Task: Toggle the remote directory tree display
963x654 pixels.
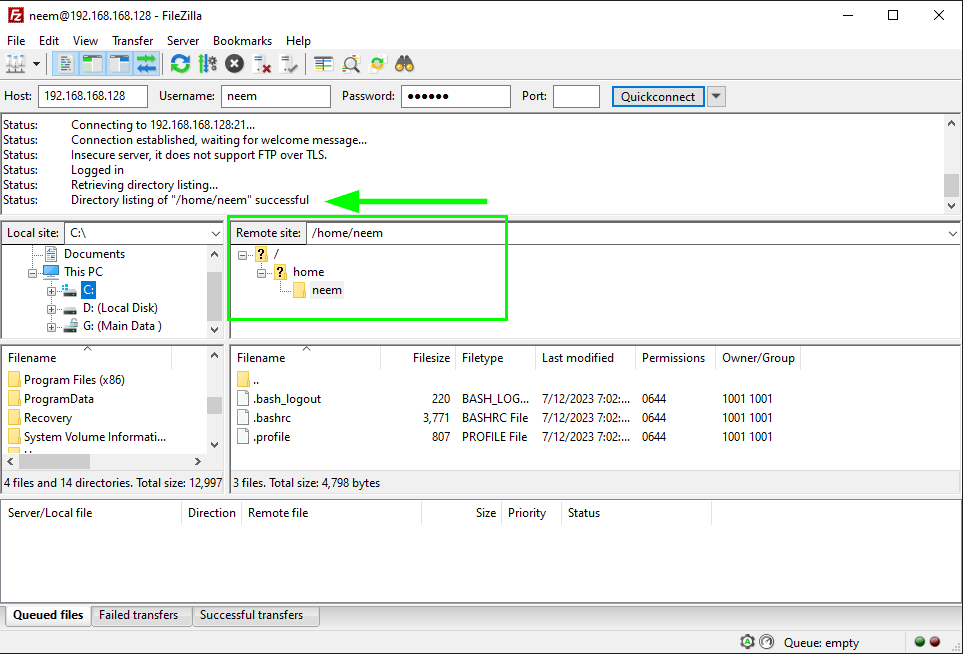Action: [119, 64]
